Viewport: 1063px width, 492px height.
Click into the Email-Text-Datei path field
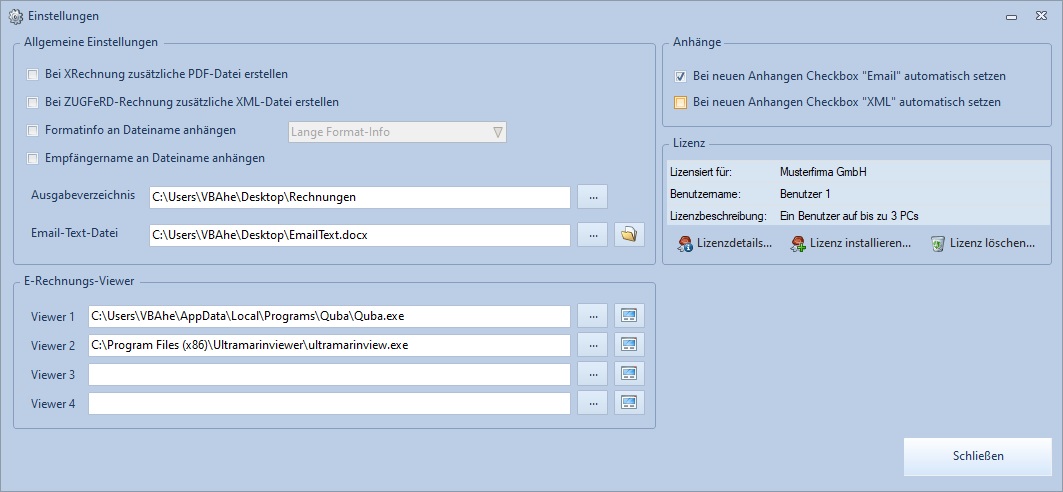360,235
